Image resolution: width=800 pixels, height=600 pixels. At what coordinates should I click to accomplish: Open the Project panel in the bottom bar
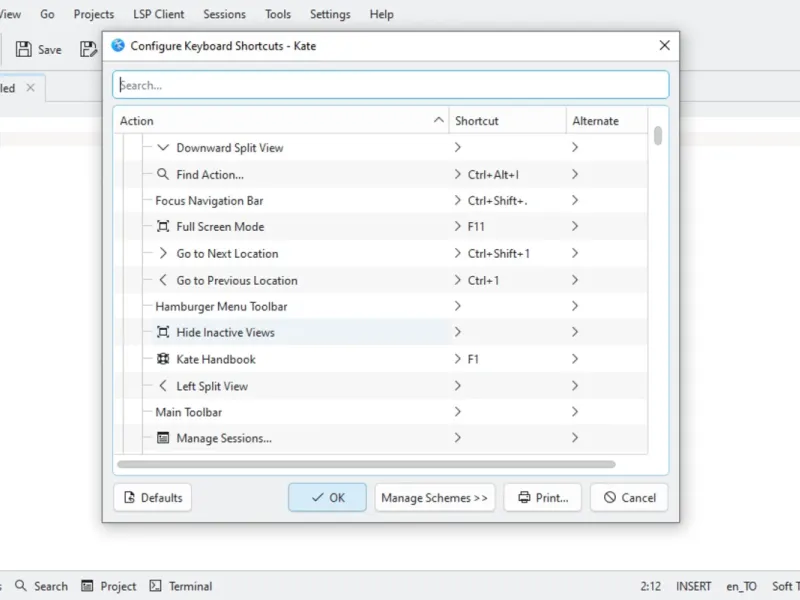pyautogui.click(x=109, y=586)
